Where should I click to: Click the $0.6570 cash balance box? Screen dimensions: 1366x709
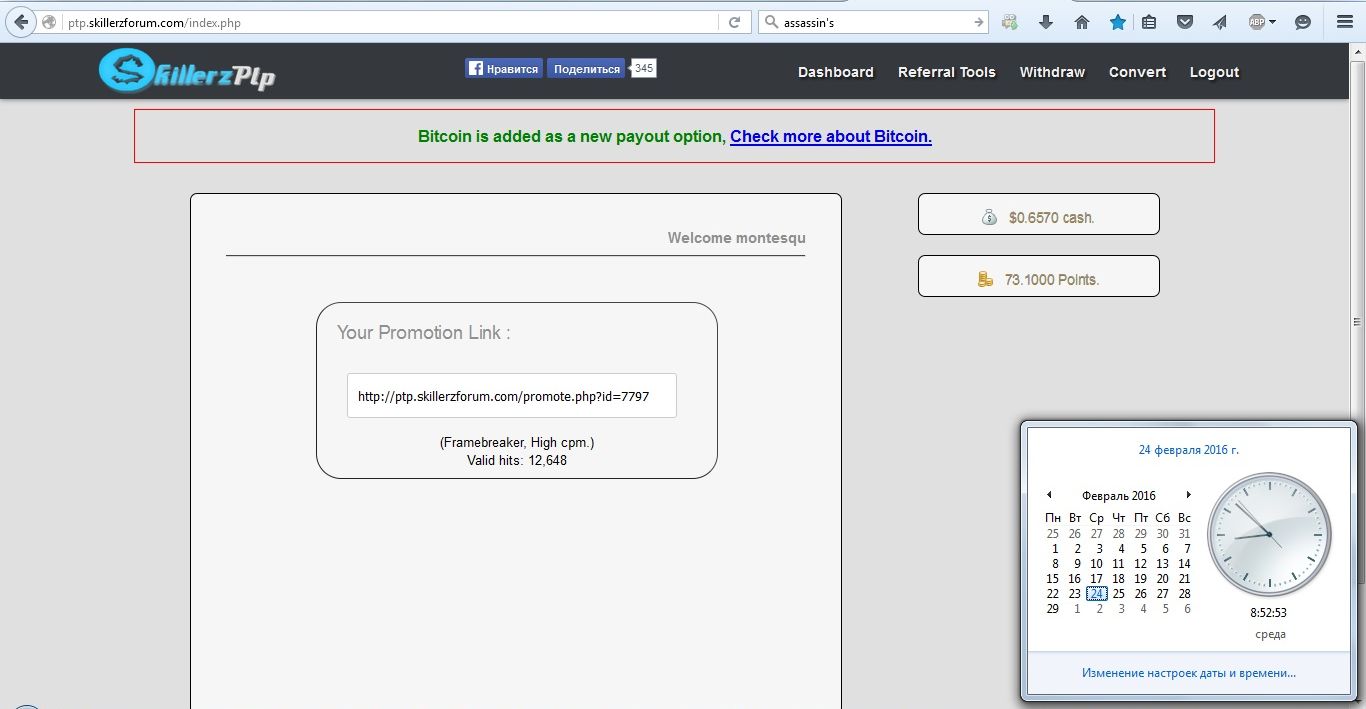(x=1039, y=214)
